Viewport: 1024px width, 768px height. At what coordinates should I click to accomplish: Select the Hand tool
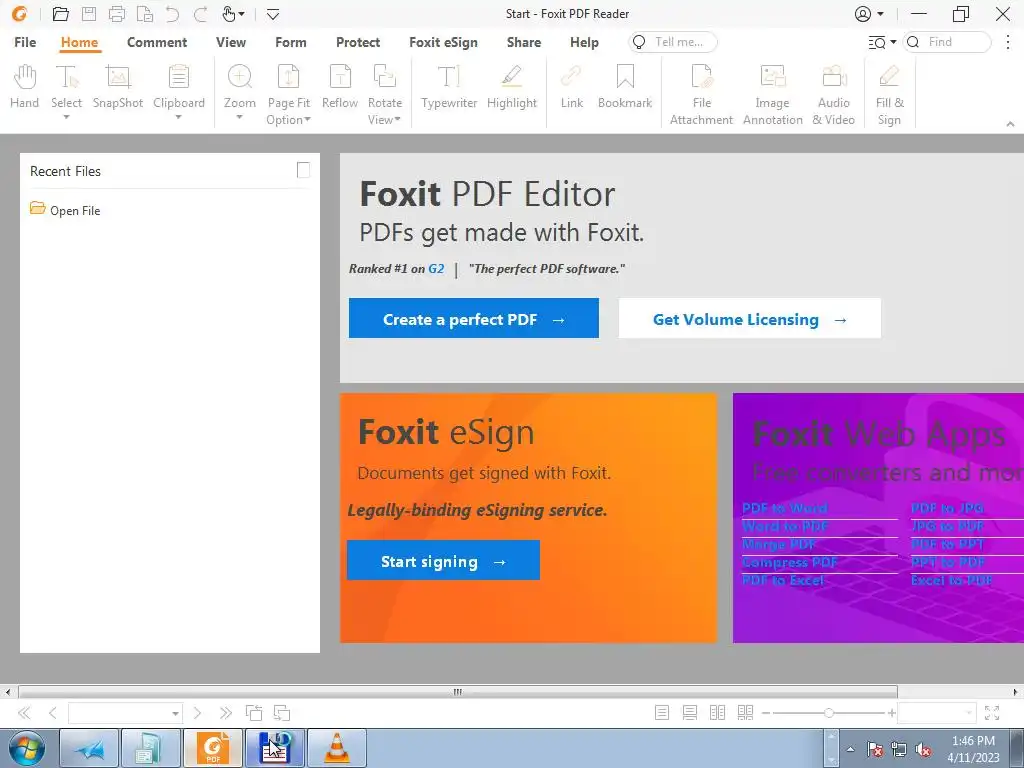(x=24, y=87)
